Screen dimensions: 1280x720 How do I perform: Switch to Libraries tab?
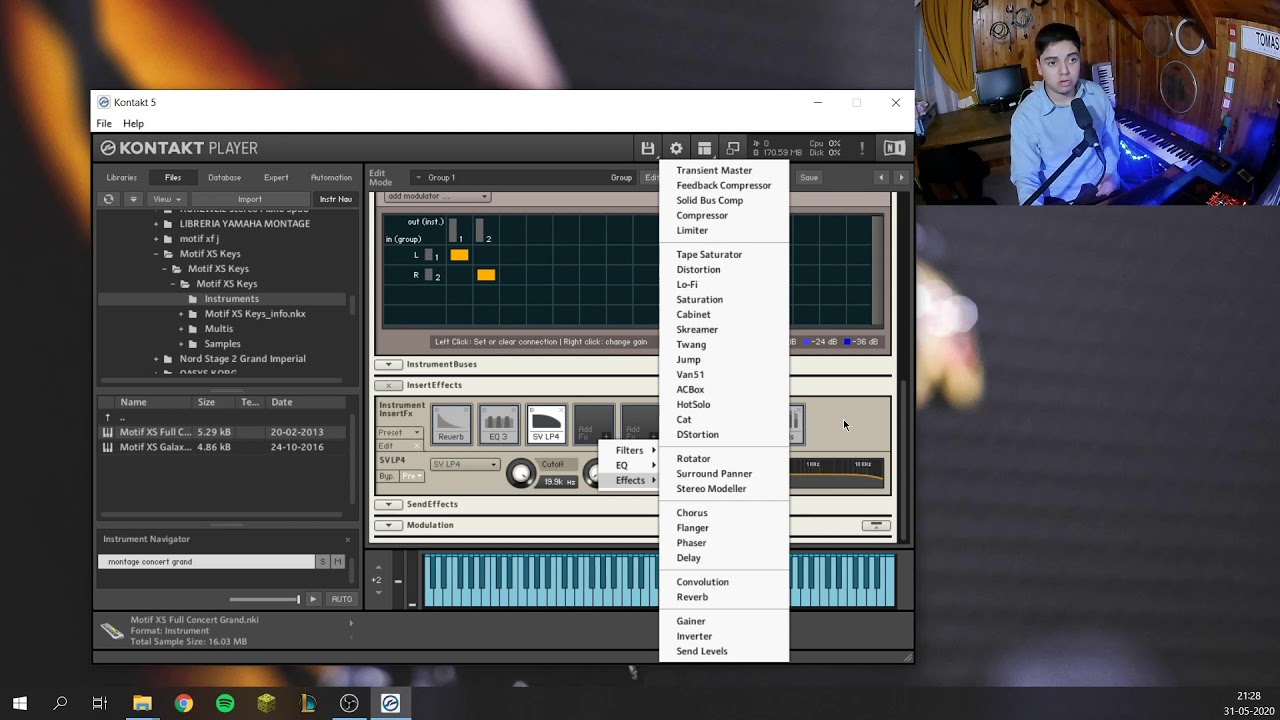click(x=122, y=178)
